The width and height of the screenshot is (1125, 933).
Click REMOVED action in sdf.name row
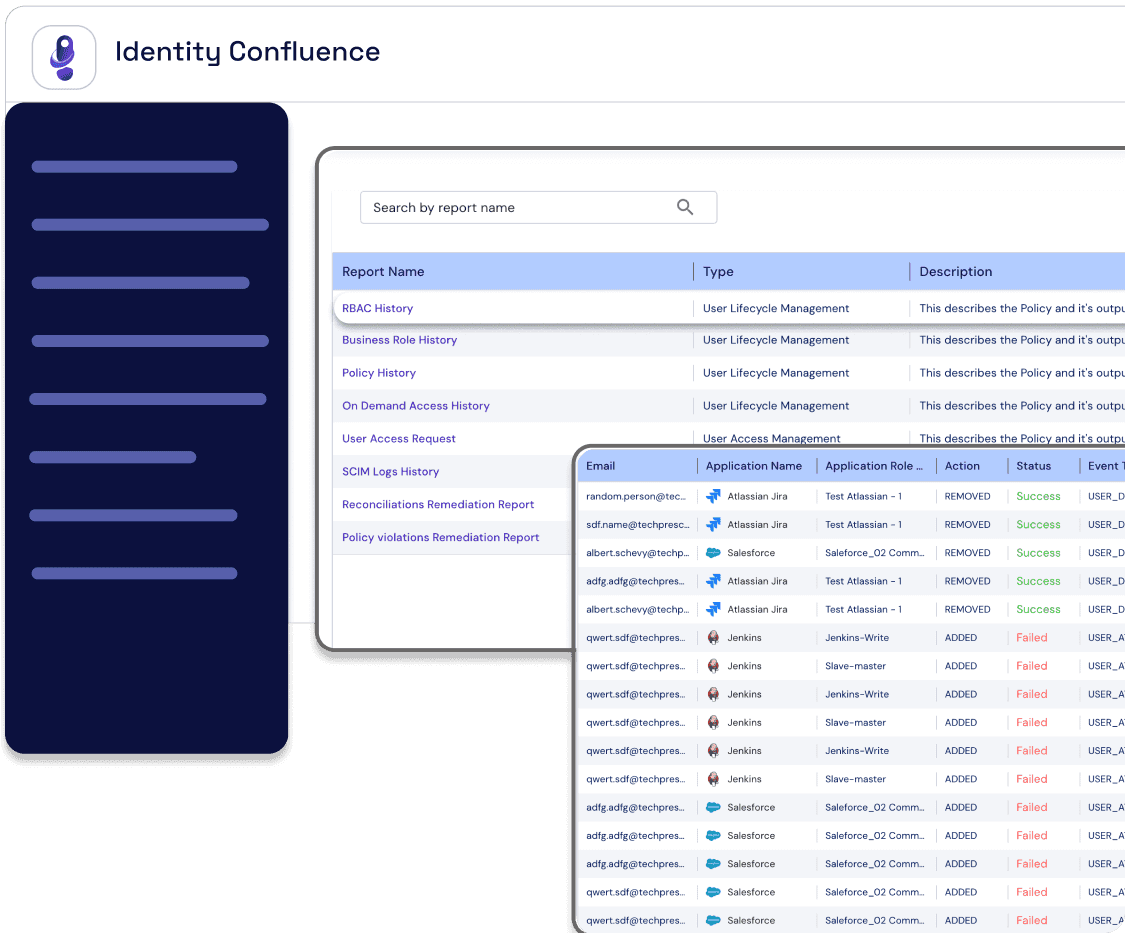[967, 525]
